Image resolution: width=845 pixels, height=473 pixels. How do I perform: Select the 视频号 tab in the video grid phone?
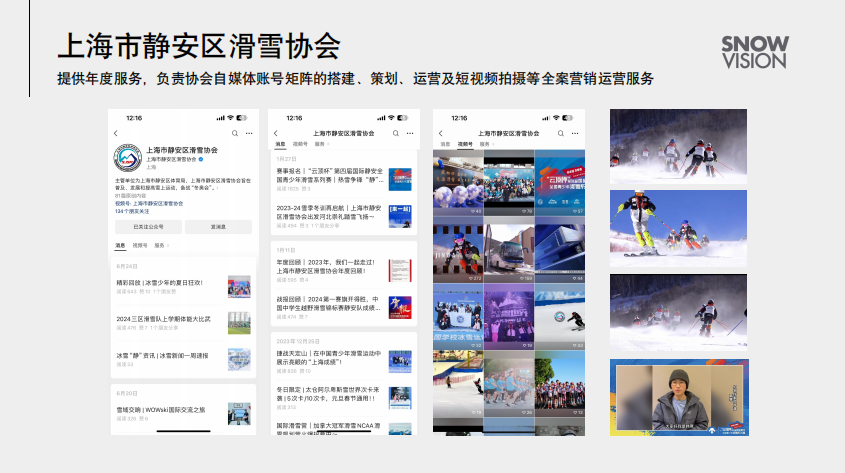[x=465, y=145]
